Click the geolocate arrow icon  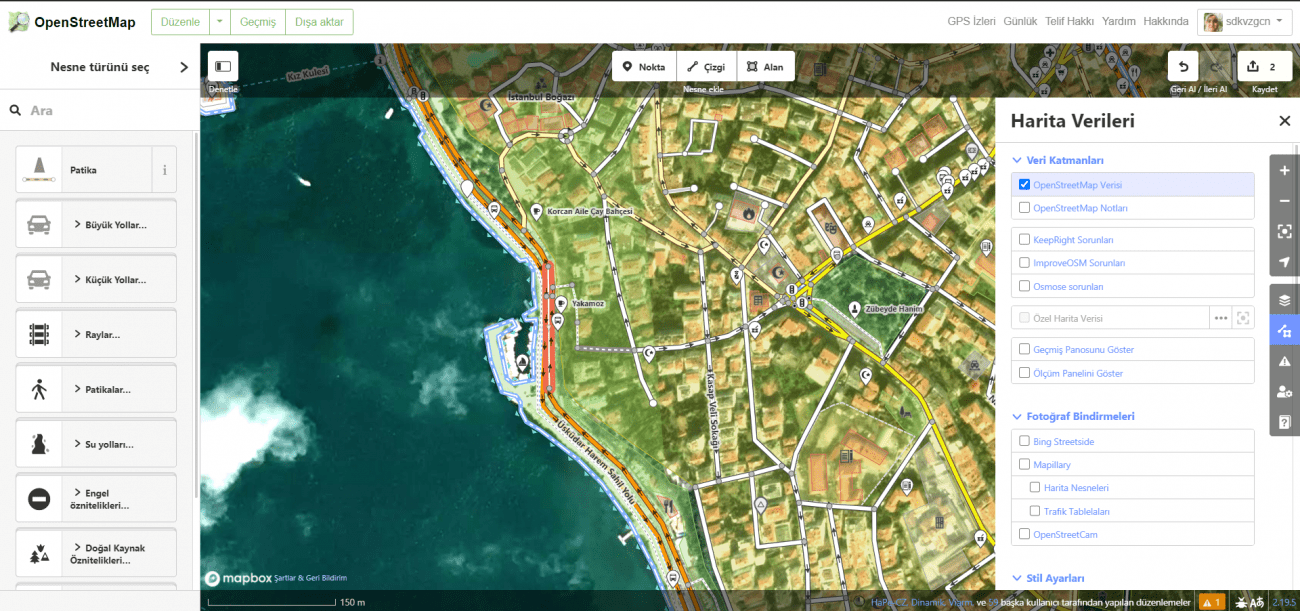pos(1284,262)
